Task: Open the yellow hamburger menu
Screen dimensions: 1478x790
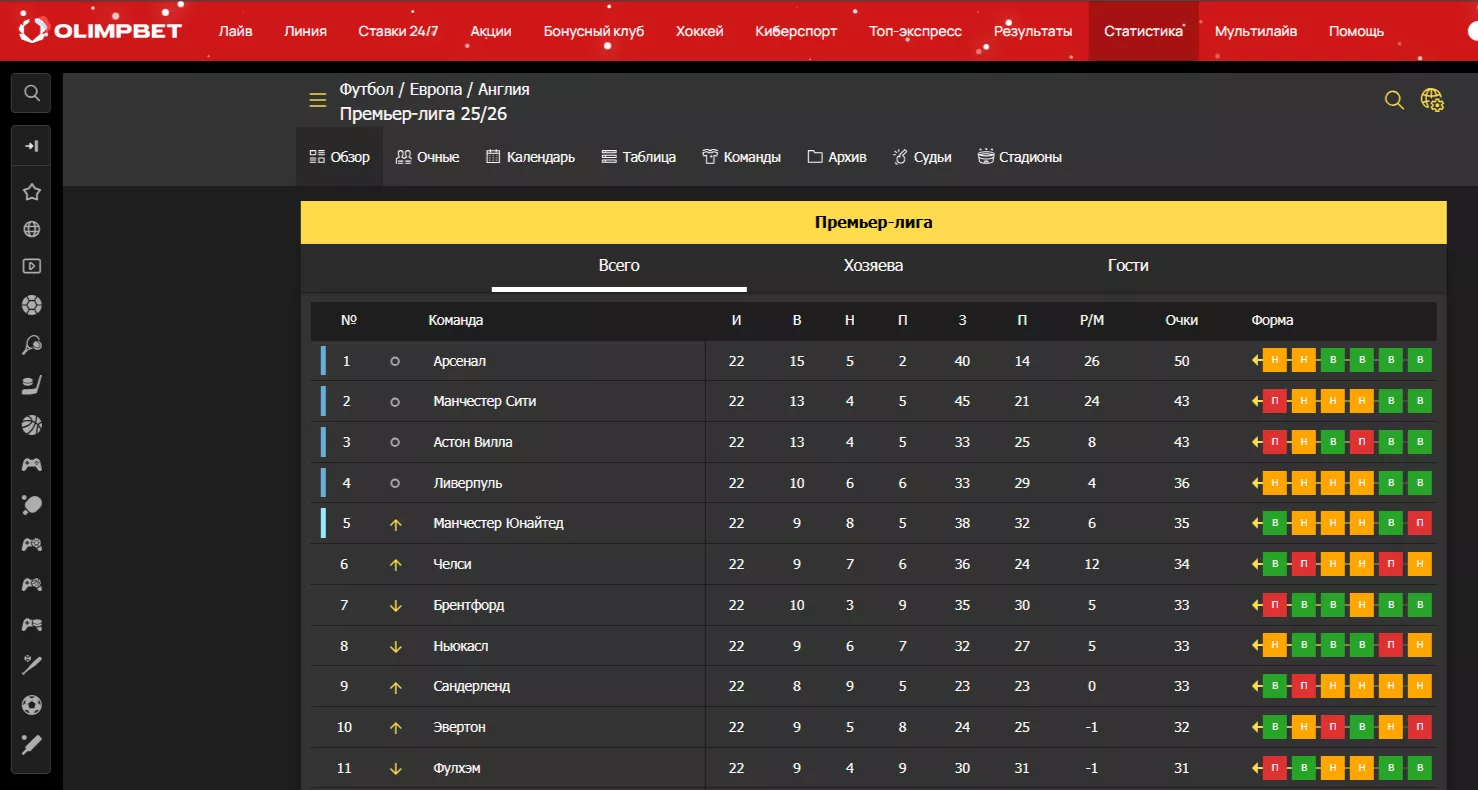Action: tap(318, 100)
